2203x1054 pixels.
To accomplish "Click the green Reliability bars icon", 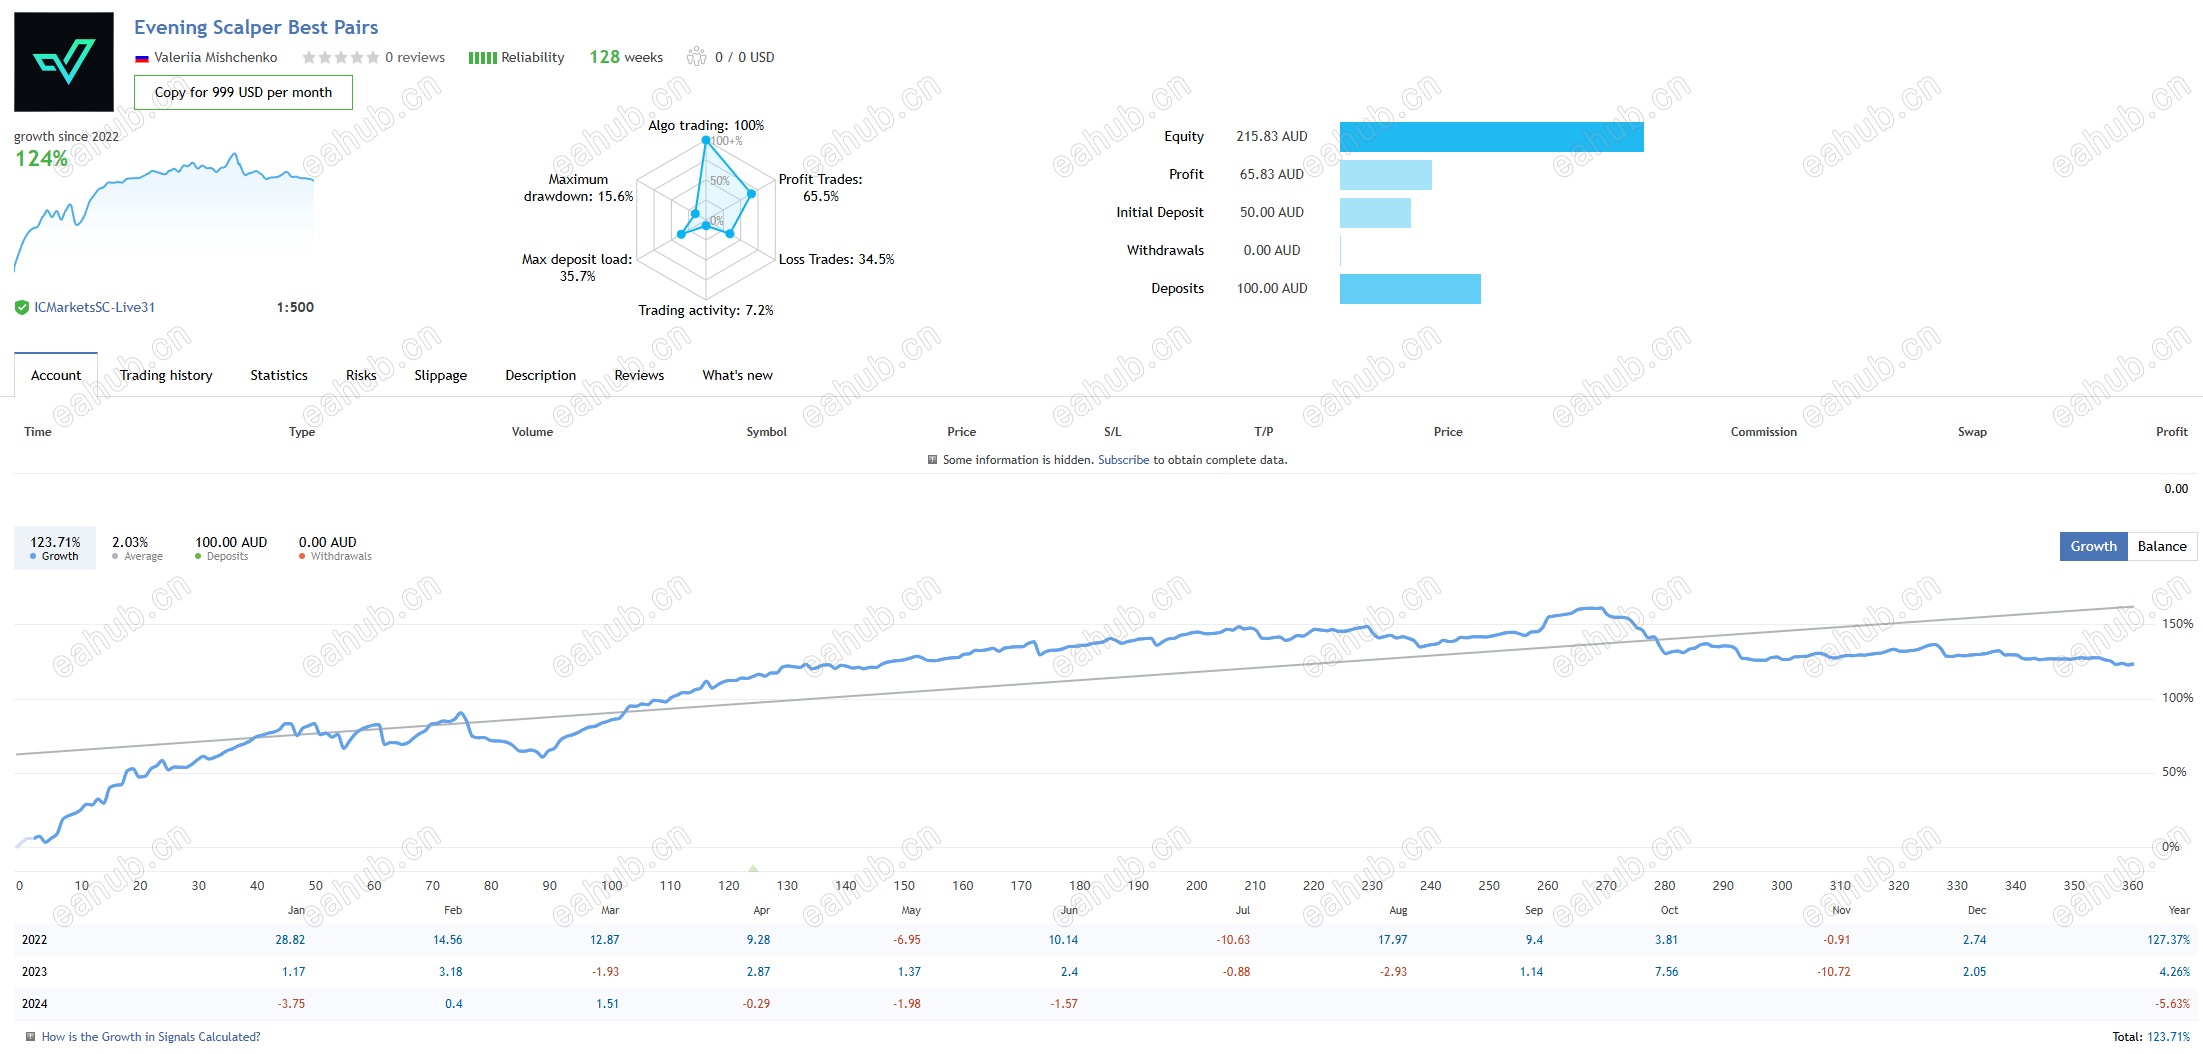I will [x=482, y=58].
